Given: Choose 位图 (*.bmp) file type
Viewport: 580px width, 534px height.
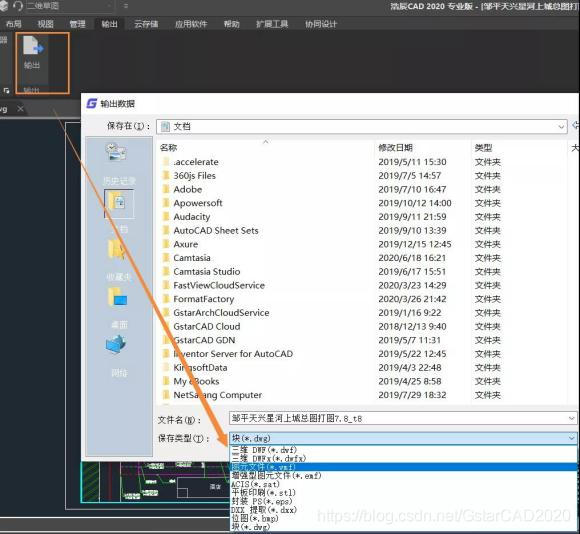Looking at the screenshot, I should 403,518.
